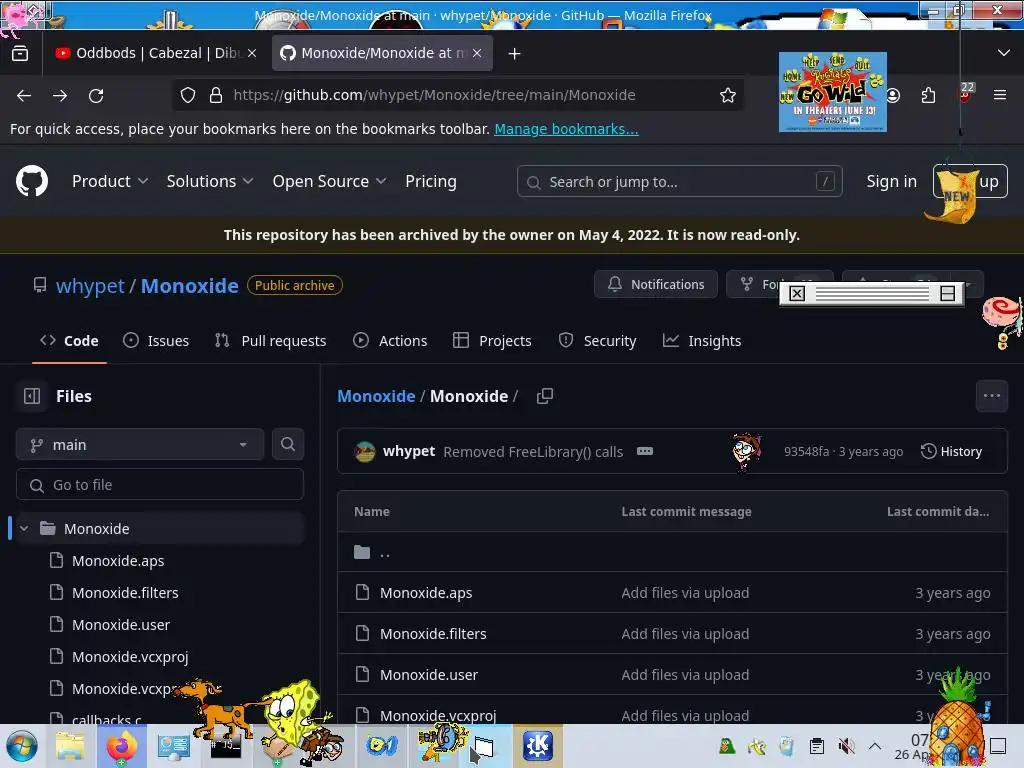Close the Oddbods YouTube tab
1024x768 pixels.
click(252, 53)
